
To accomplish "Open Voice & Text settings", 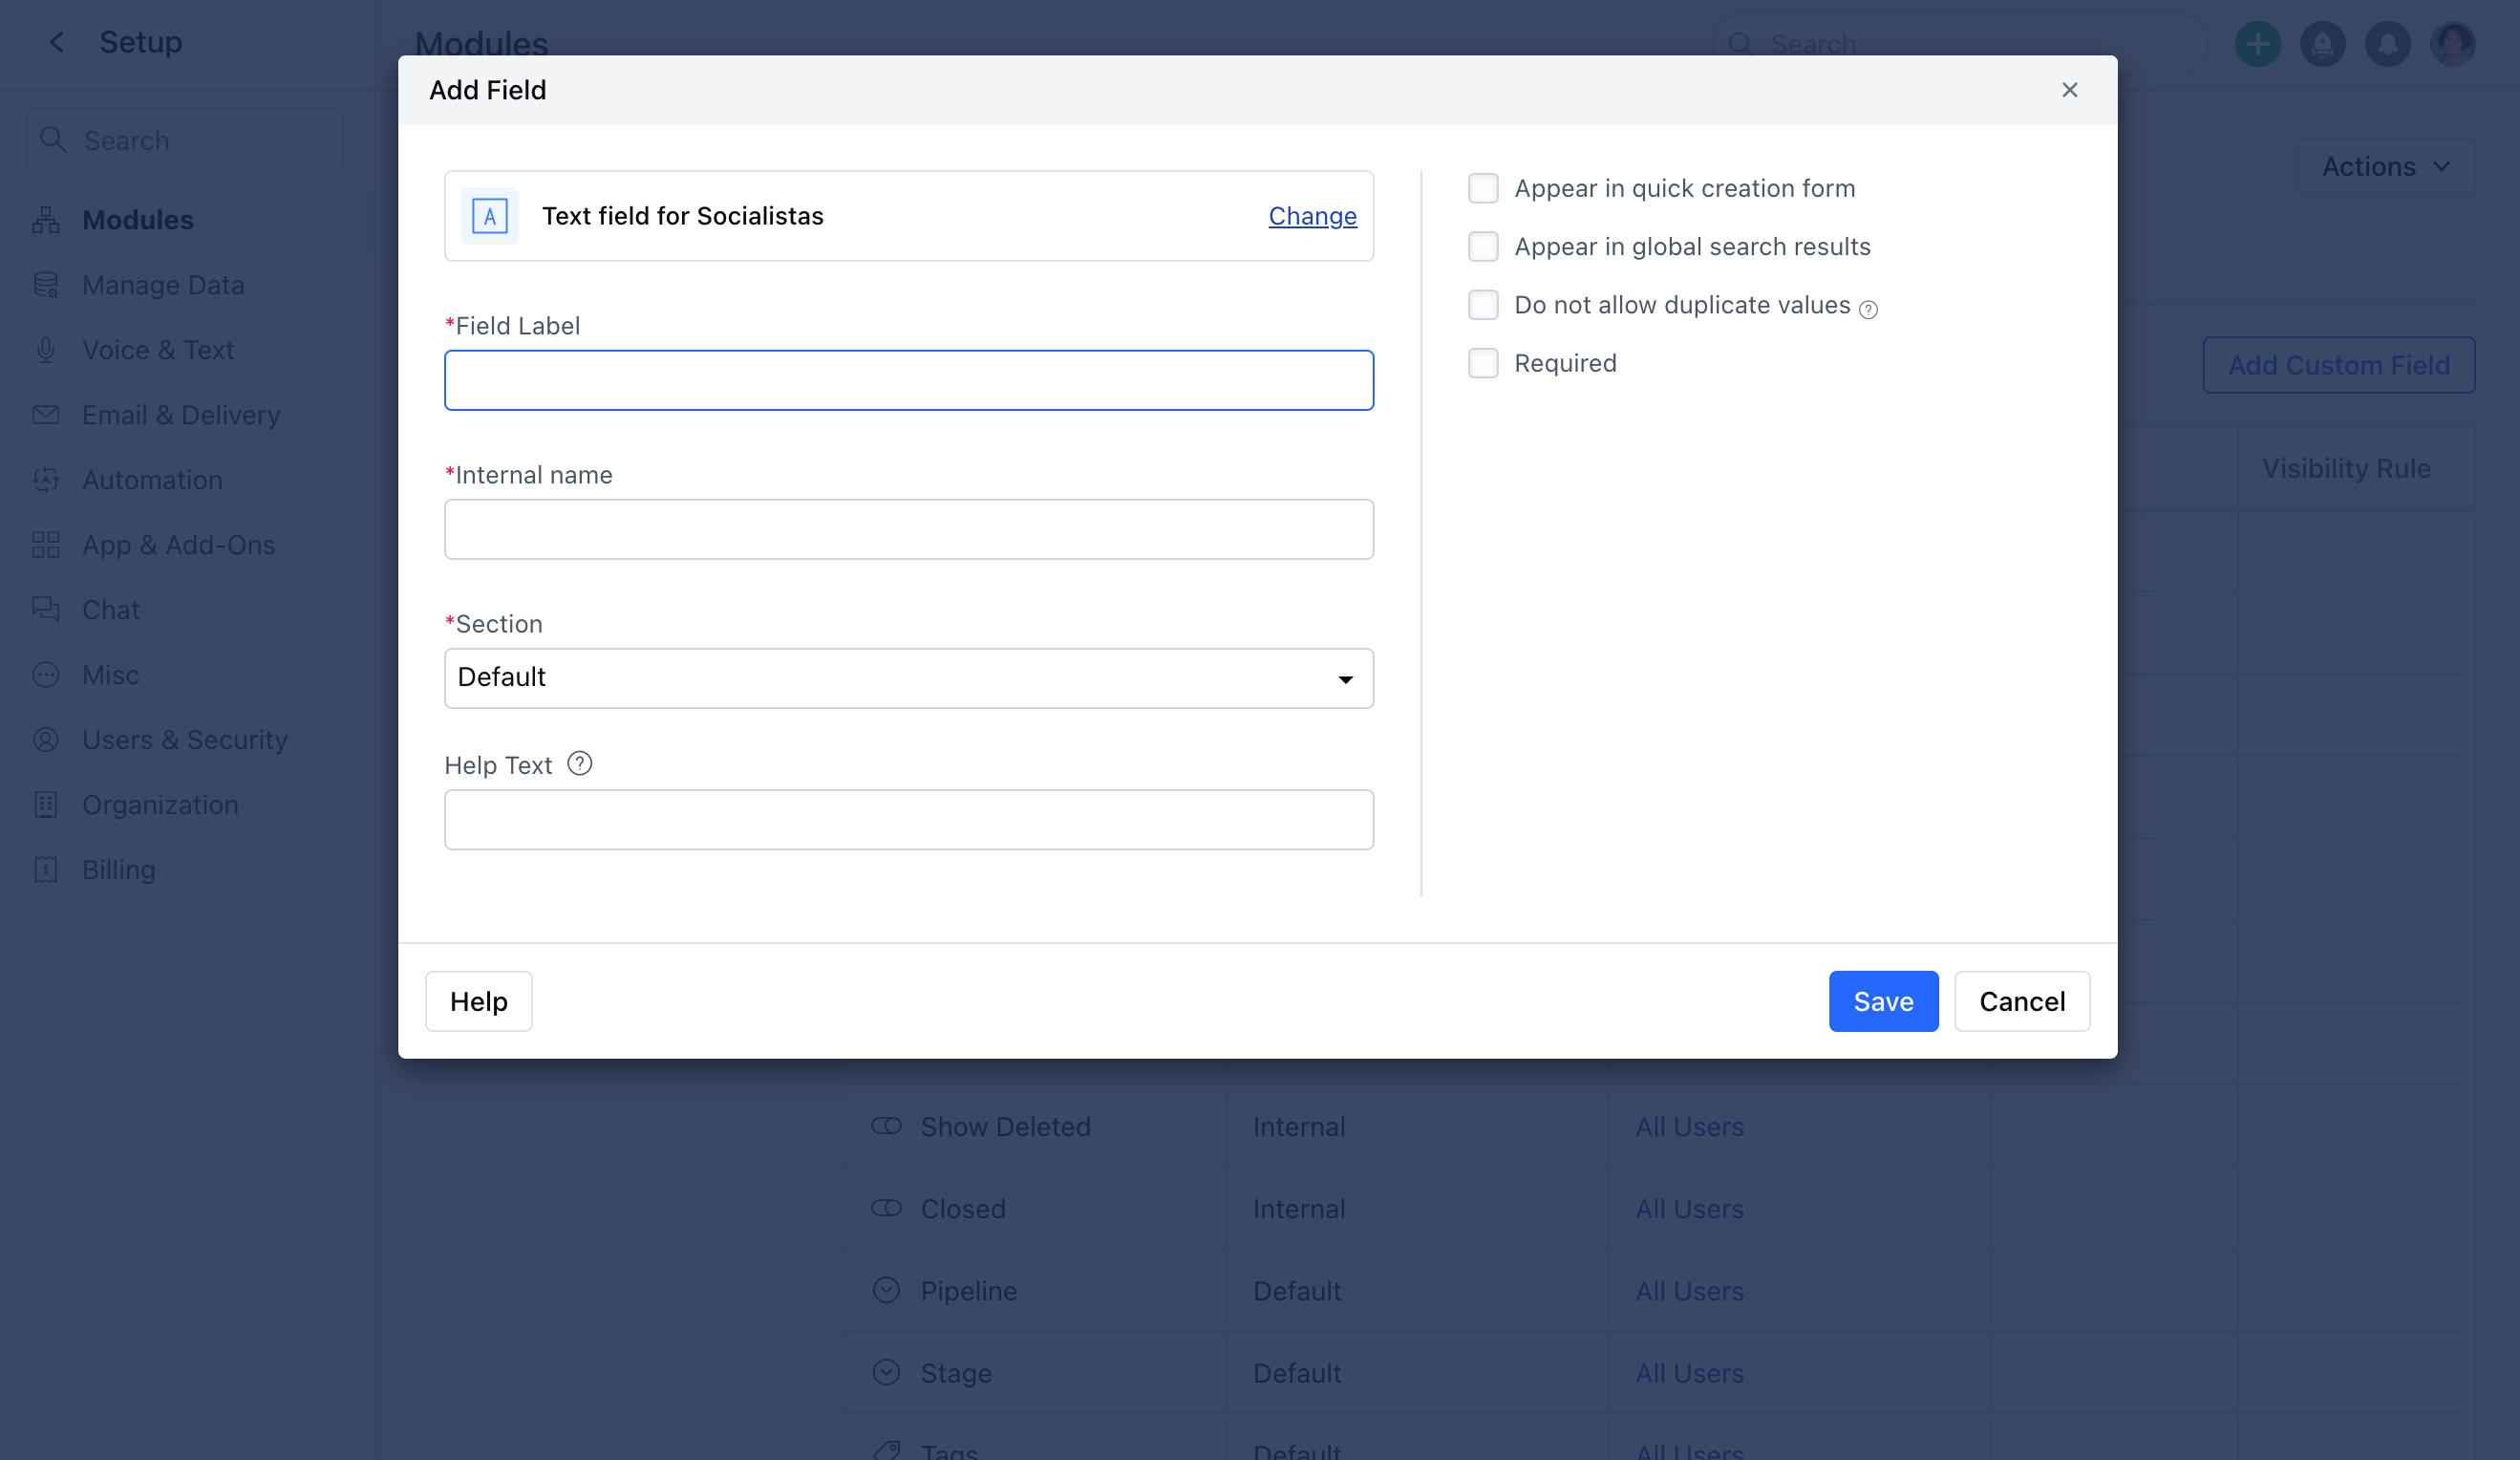I will coord(158,350).
